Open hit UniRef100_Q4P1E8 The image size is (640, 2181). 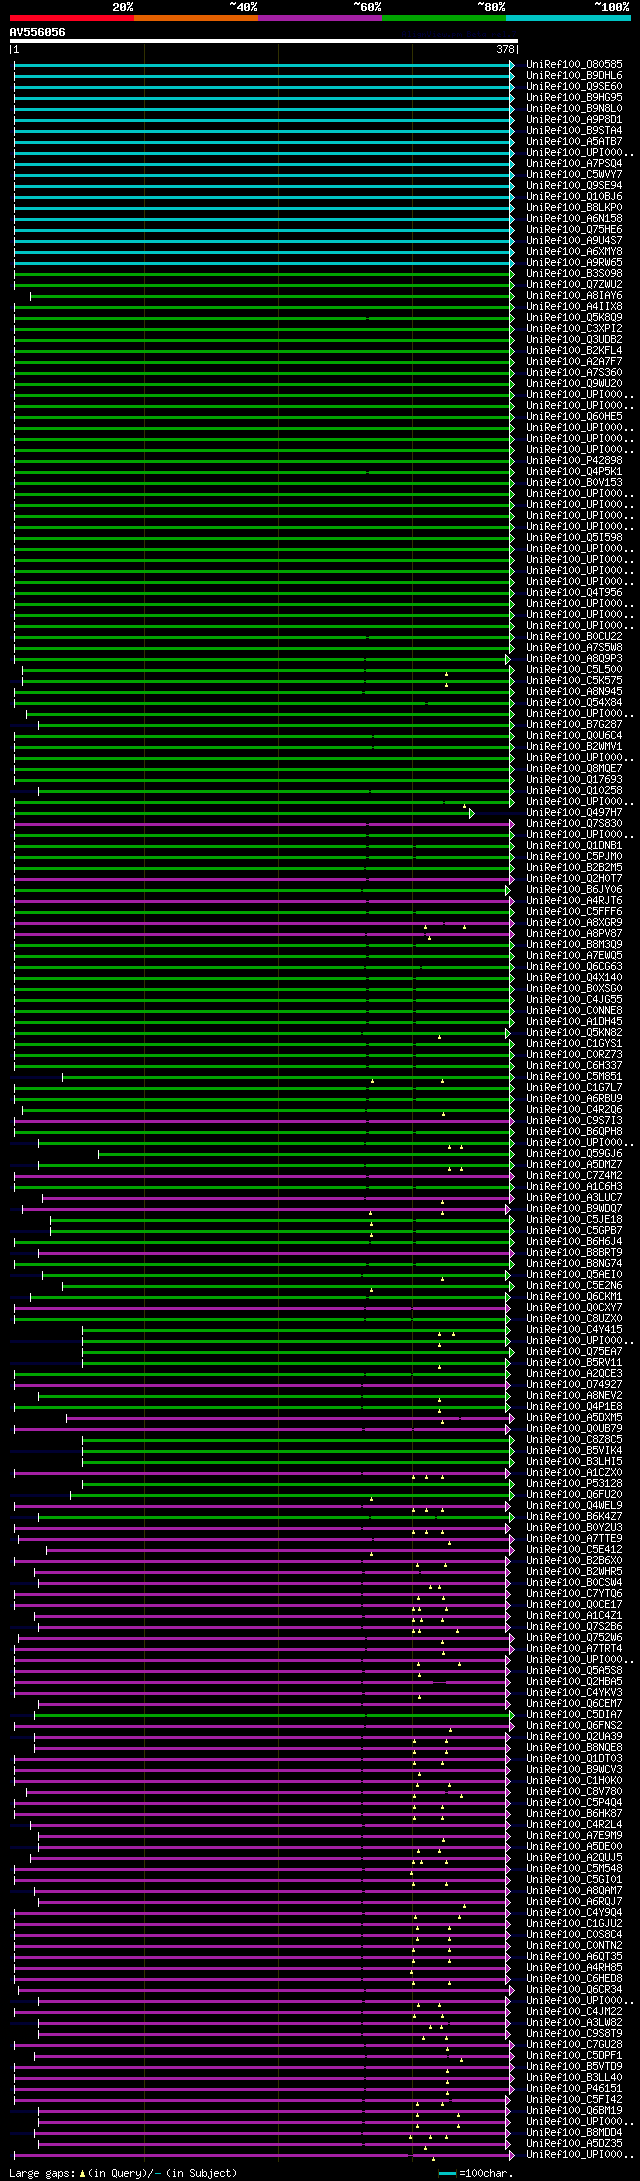[x=574, y=1406]
